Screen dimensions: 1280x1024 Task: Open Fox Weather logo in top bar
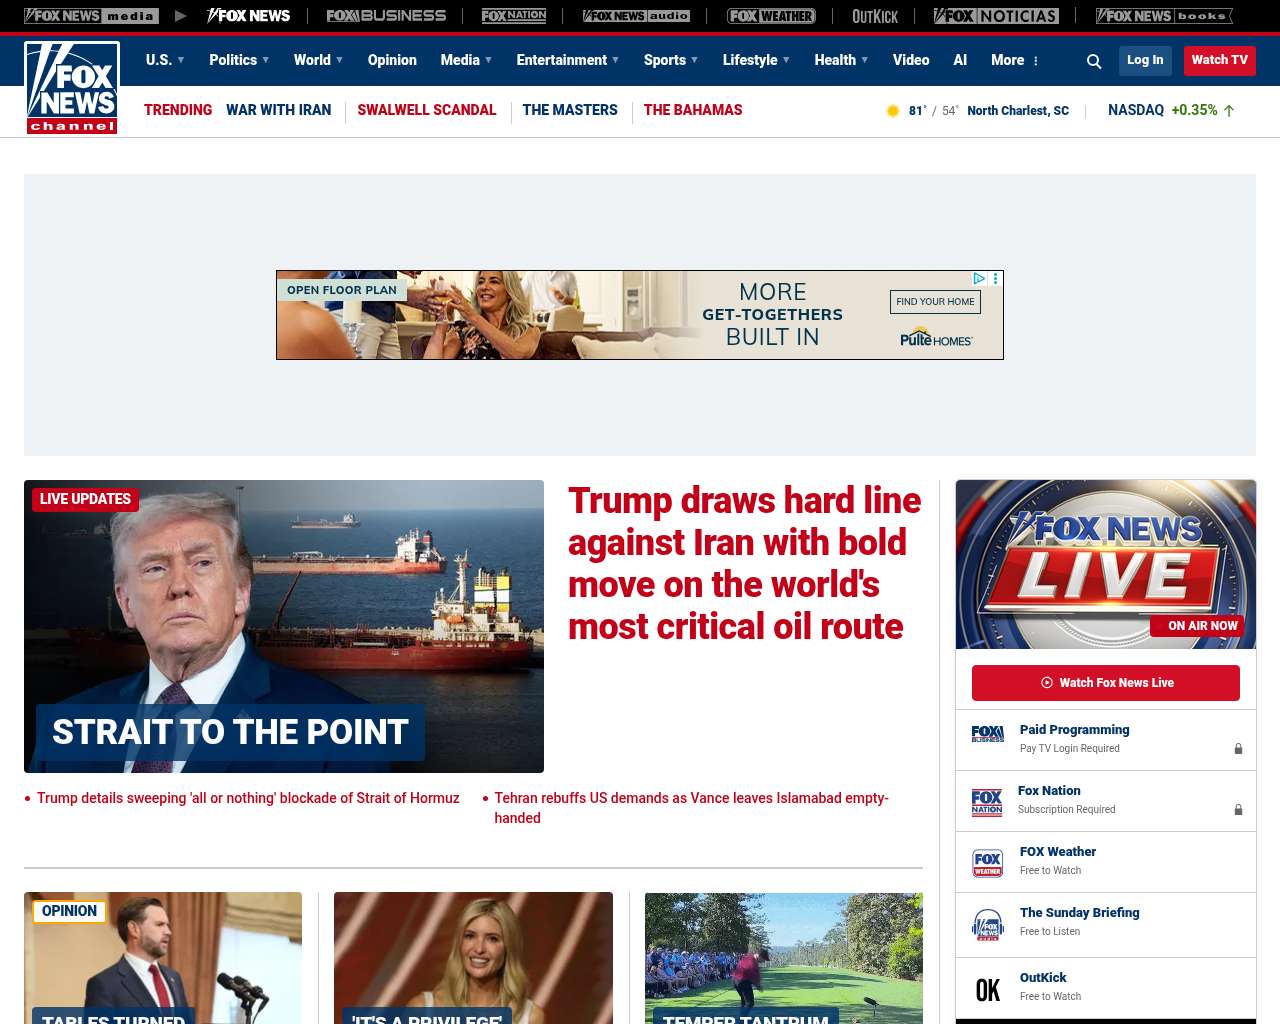click(x=771, y=16)
